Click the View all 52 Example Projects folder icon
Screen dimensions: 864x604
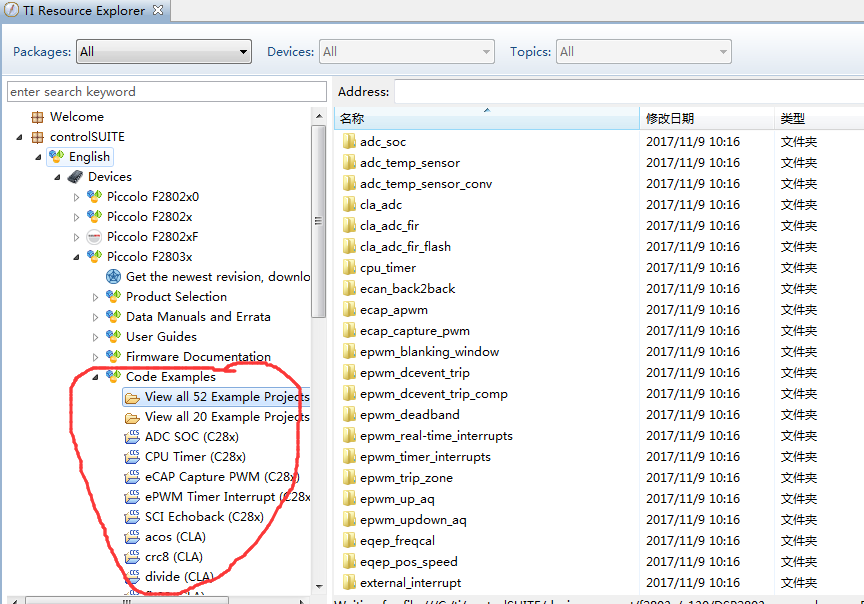pos(132,397)
